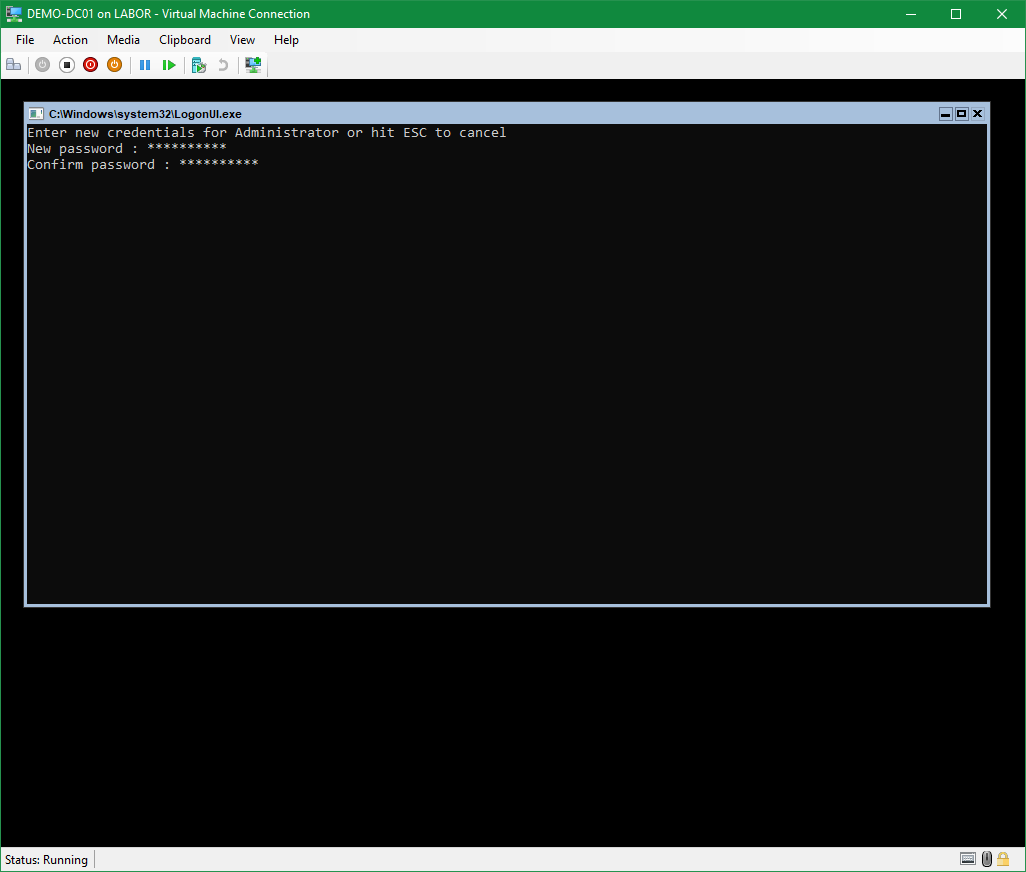Click the padlock icon in the status bar
The image size is (1026, 872).
click(x=1003, y=859)
